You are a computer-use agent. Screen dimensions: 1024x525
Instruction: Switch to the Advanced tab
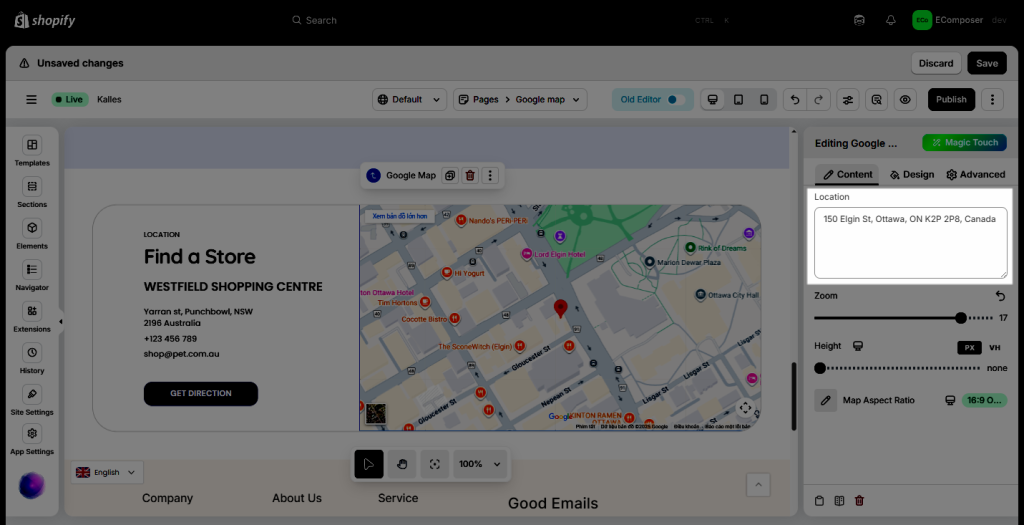[975, 174]
